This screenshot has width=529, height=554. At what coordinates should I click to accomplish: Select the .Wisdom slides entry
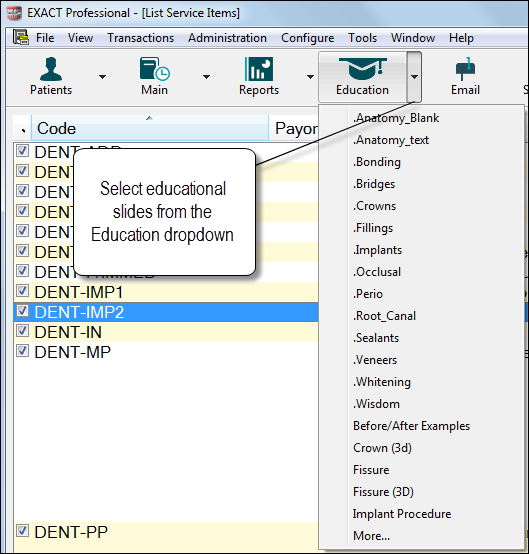coord(376,404)
